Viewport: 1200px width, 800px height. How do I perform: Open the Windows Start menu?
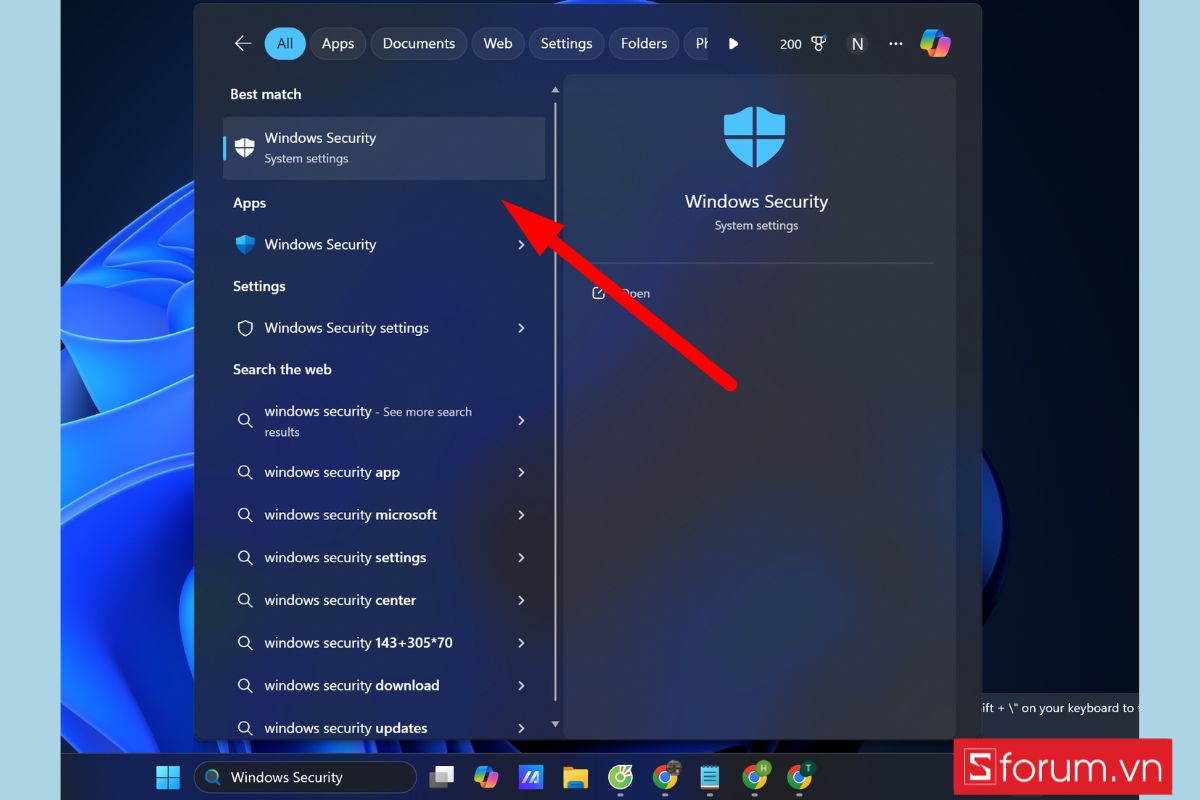coord(168,777)
